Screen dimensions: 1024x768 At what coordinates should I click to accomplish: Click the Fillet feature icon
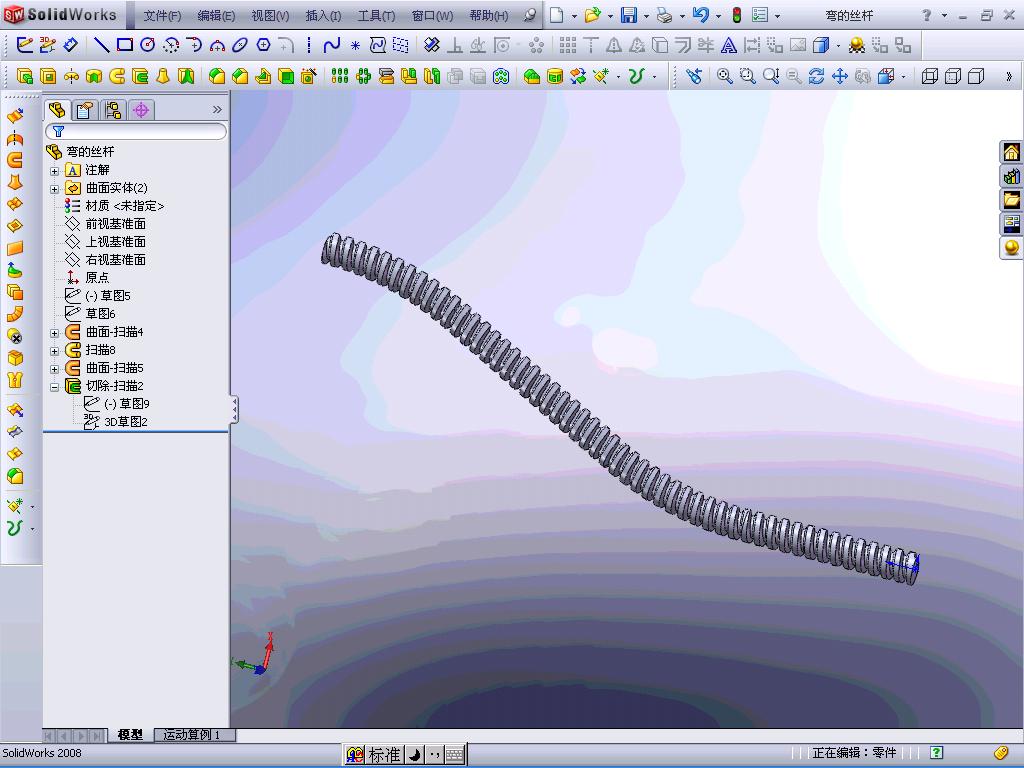click(x=217, y=76)
